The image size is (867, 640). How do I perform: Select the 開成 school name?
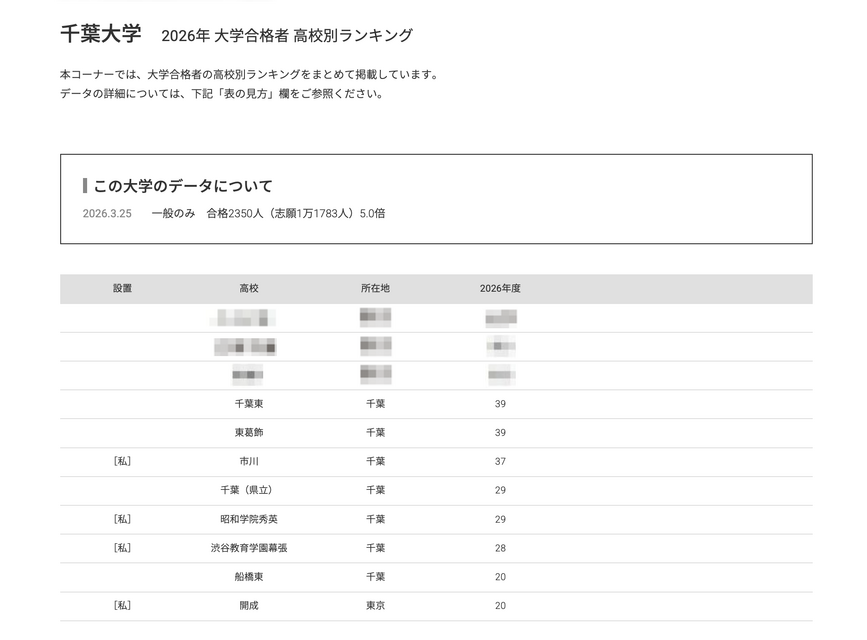(x=249, y=606)
